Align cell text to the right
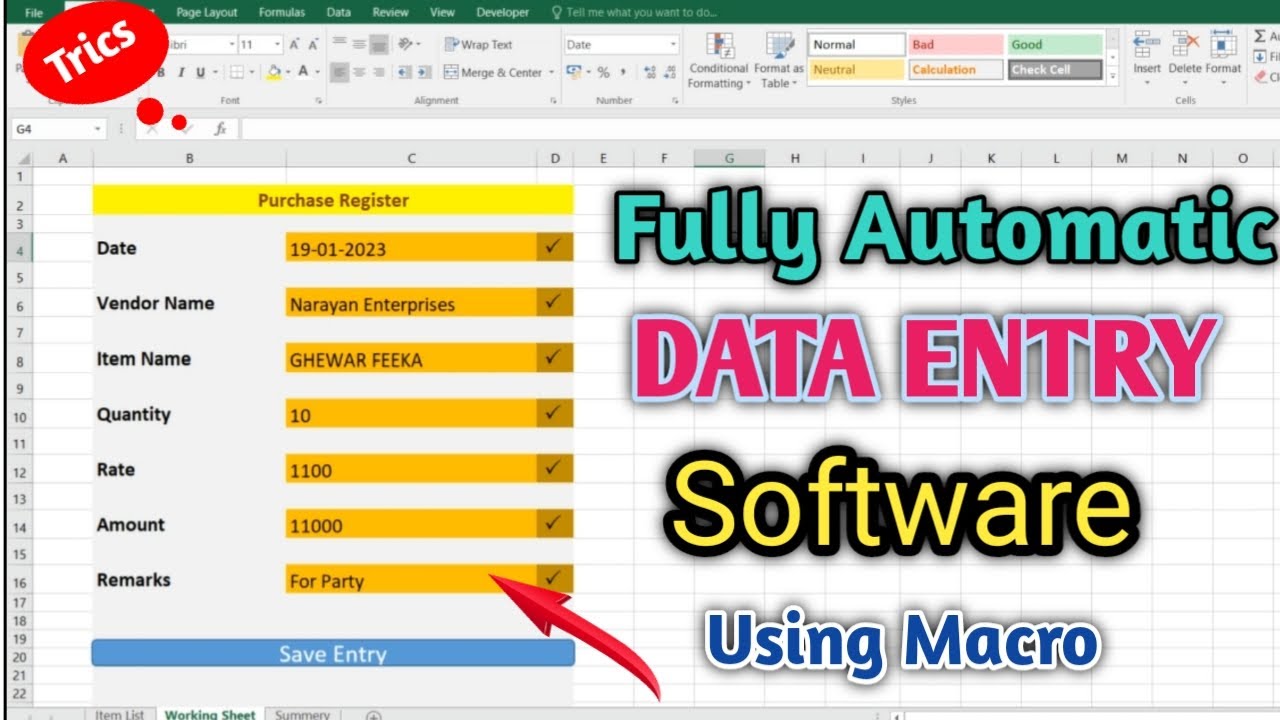This screenshot has height=720, width=1280. point(379,72)
